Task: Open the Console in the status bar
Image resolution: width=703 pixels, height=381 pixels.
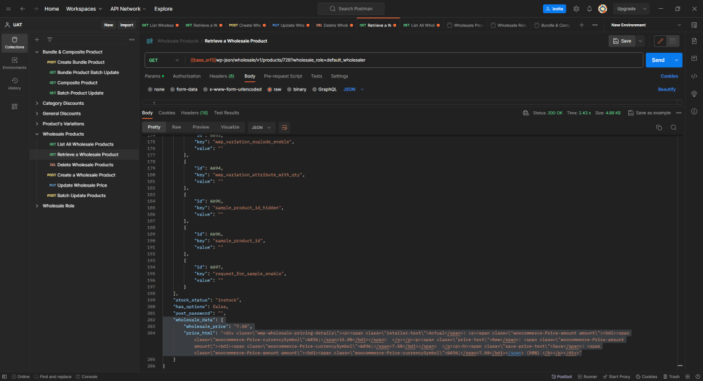Action: (87, 377)
